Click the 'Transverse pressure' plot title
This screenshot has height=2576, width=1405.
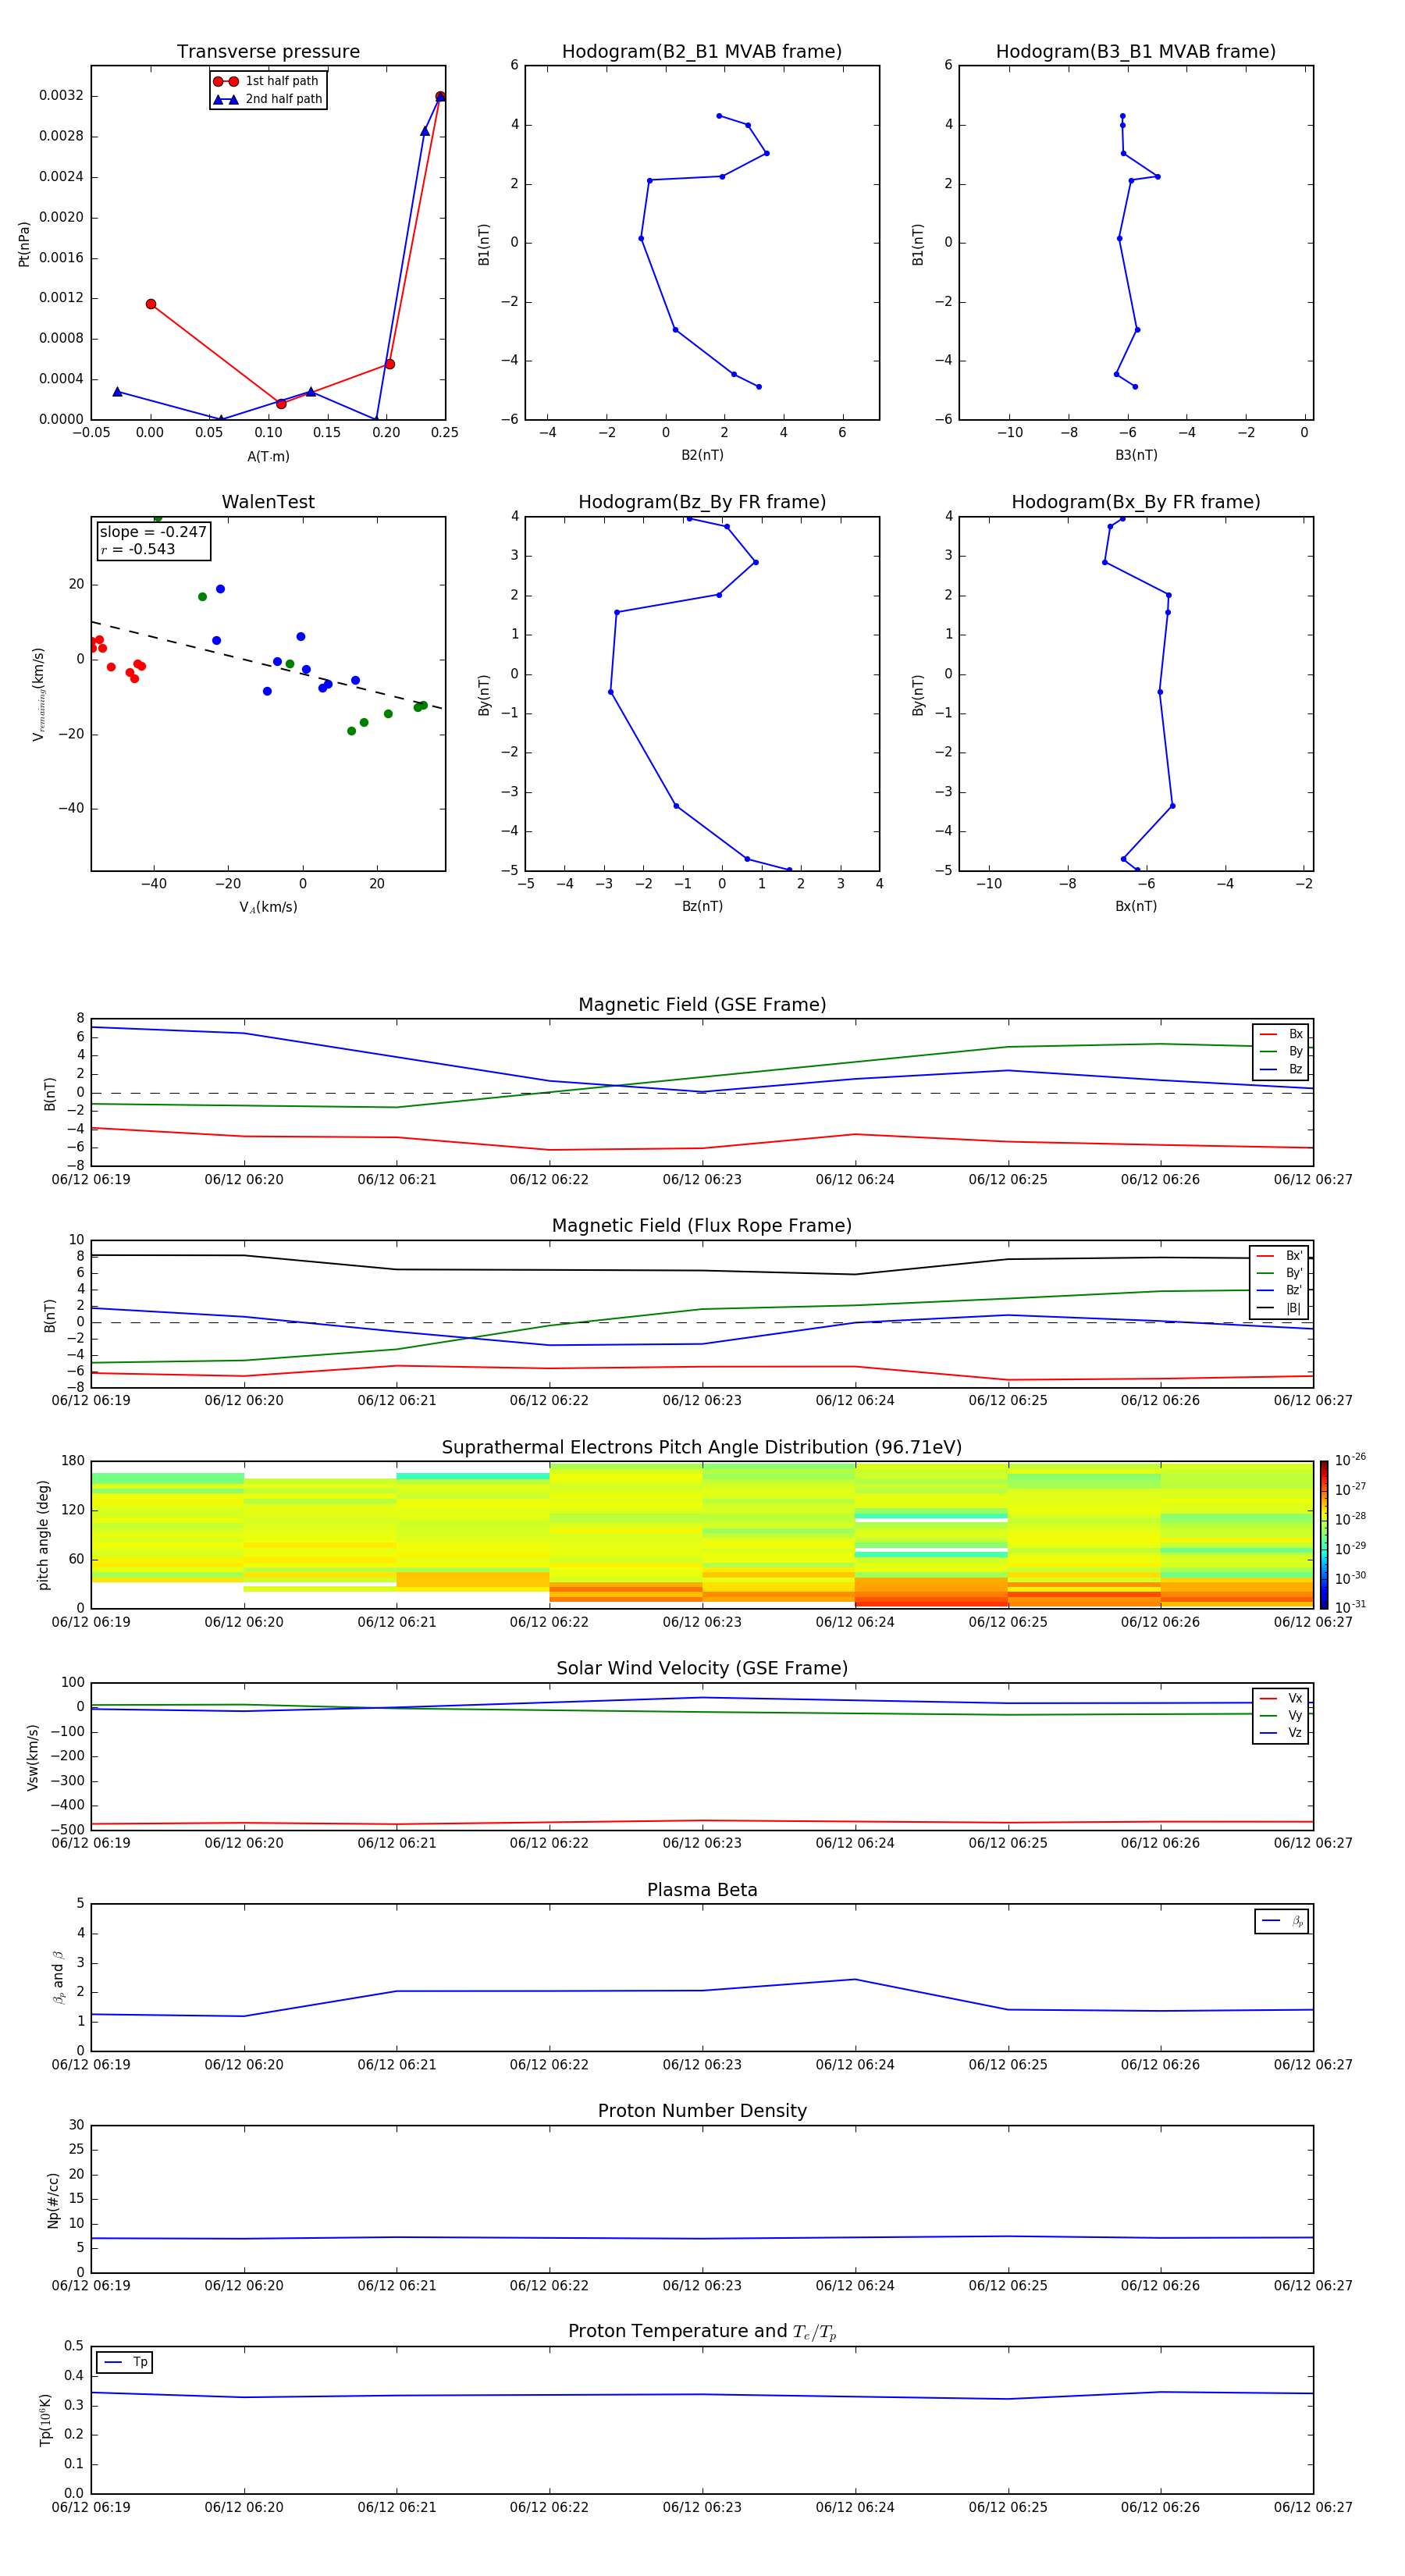(x=268, y=52)
